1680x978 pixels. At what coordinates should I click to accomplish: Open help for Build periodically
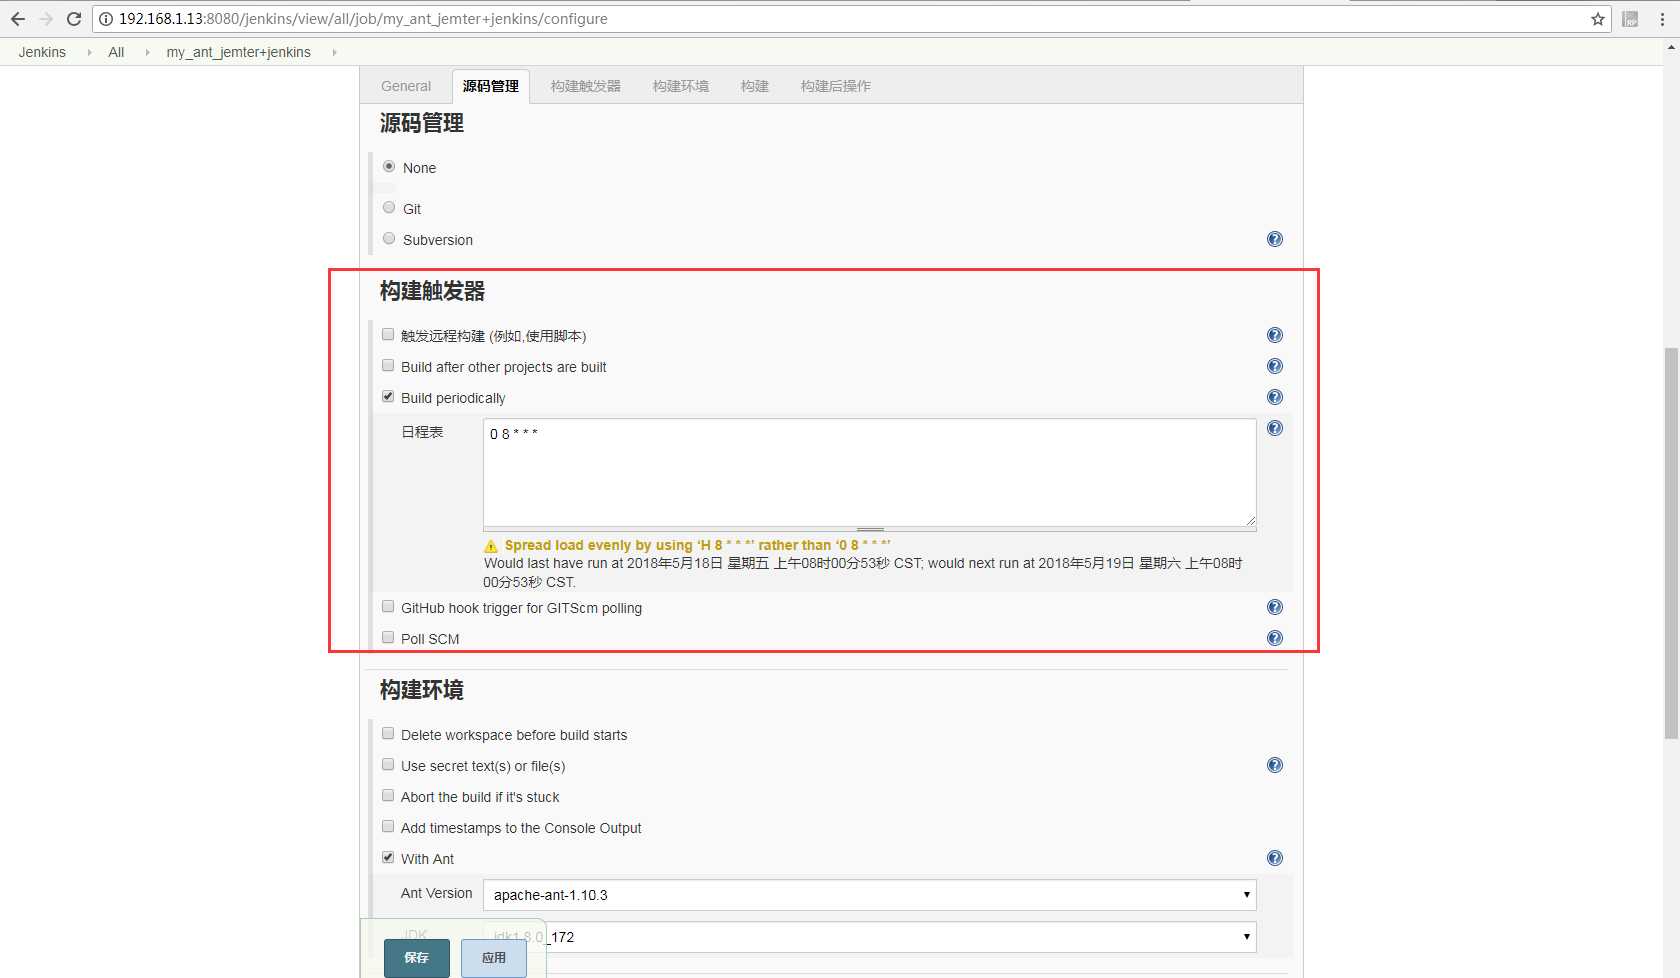[1274, 397]
